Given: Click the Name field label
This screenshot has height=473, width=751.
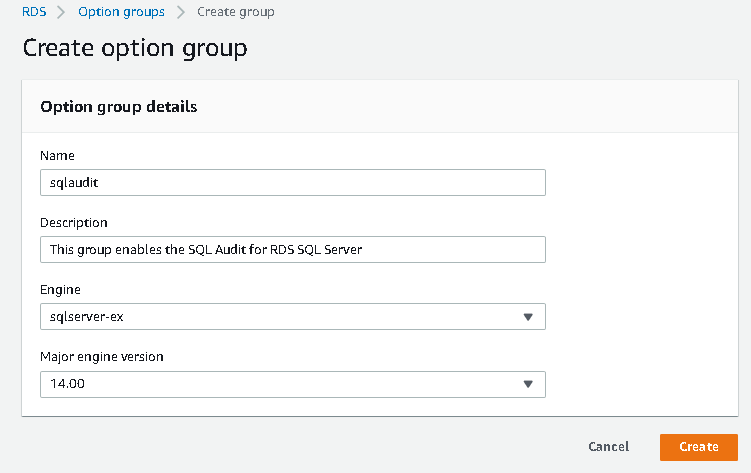Looking at the screenshot, I should (57, 155).
